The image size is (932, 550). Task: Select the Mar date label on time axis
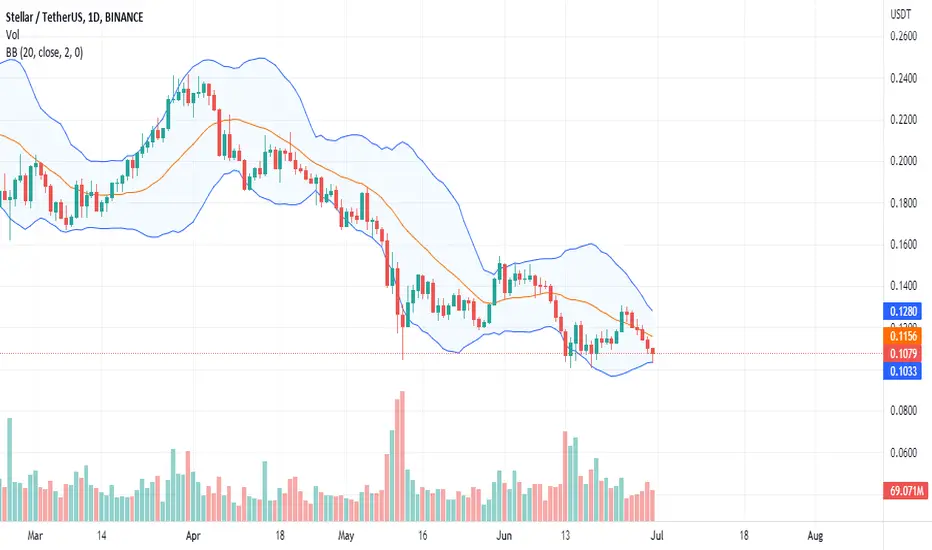tap(35, 536)
